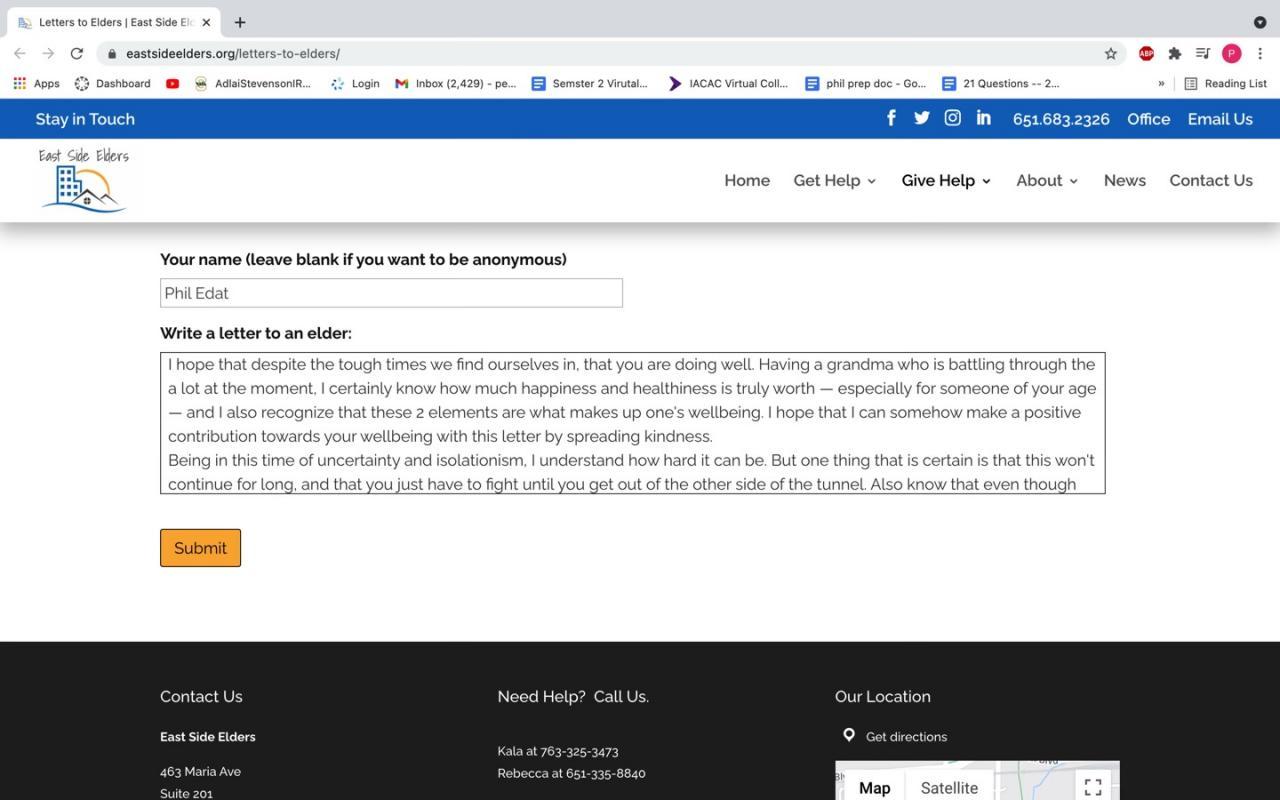Reload the page

point(77,54)
